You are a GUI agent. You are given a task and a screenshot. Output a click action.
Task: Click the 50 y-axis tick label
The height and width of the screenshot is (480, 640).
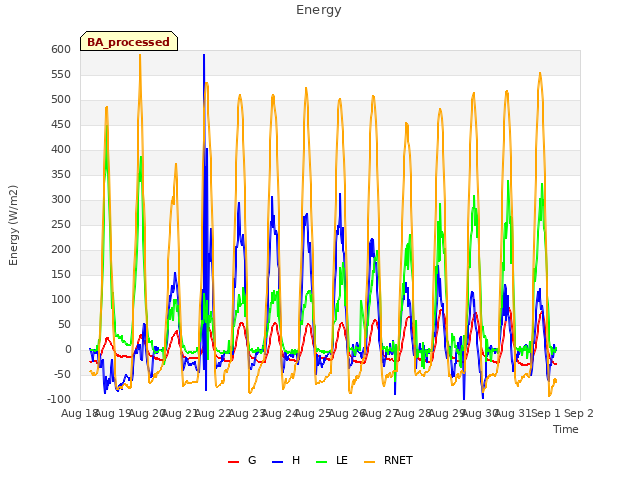[64, 324]
